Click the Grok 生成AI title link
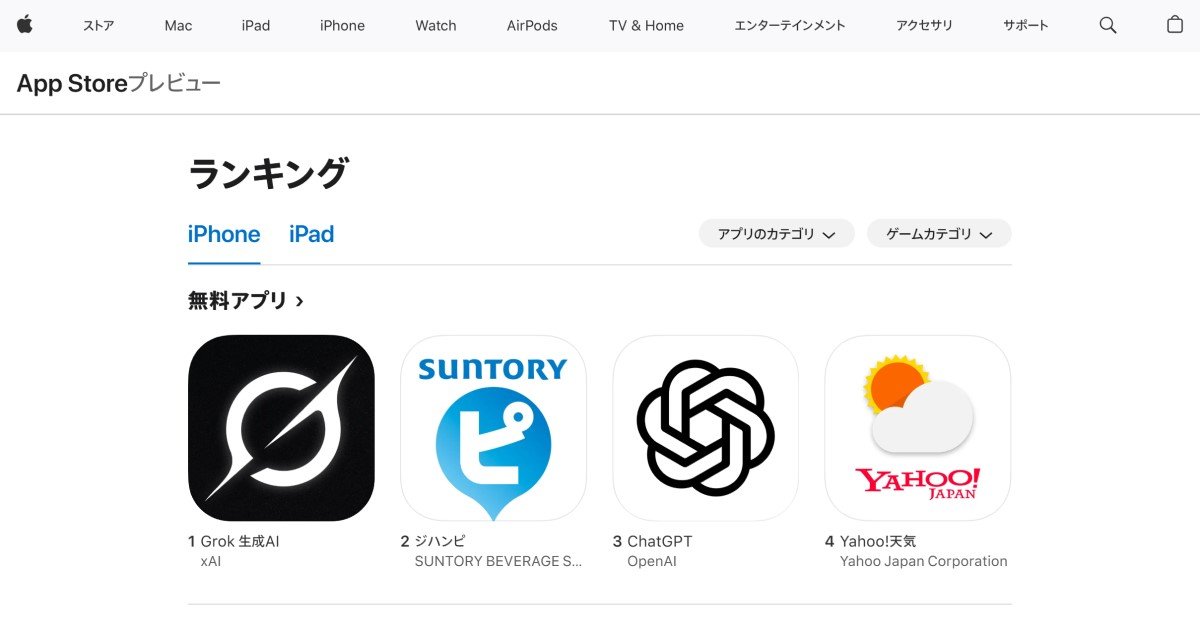This screenshot has height=627, width=1200. 240,541
